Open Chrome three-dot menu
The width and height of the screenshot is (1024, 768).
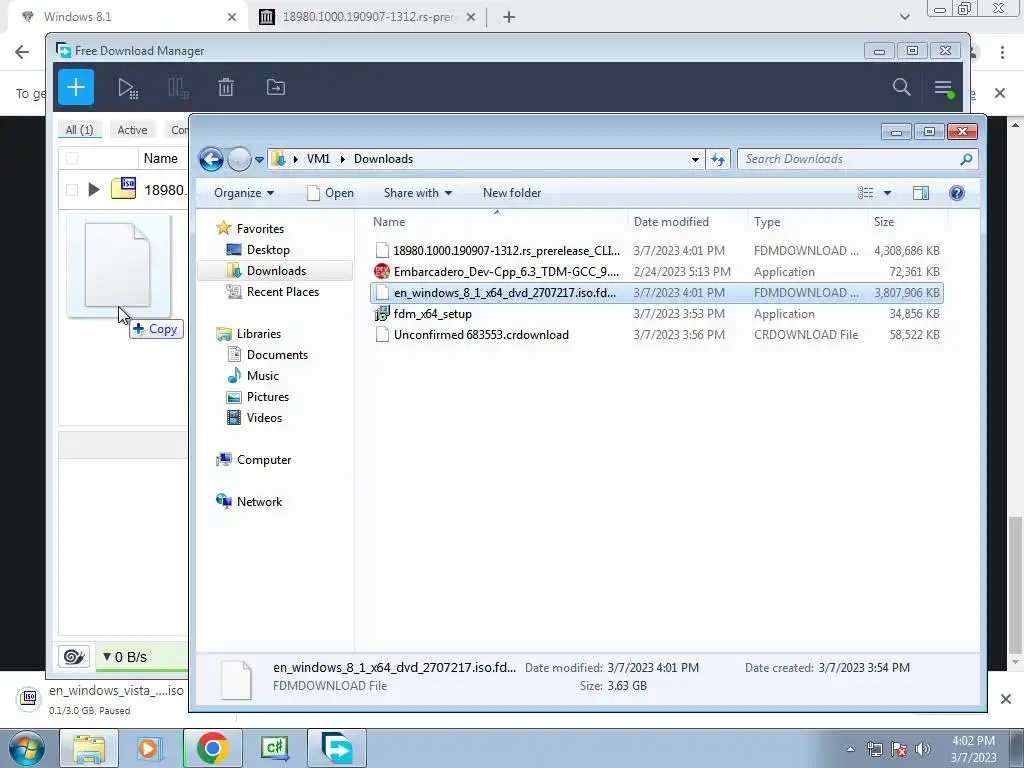click(x=1002, y=52)
